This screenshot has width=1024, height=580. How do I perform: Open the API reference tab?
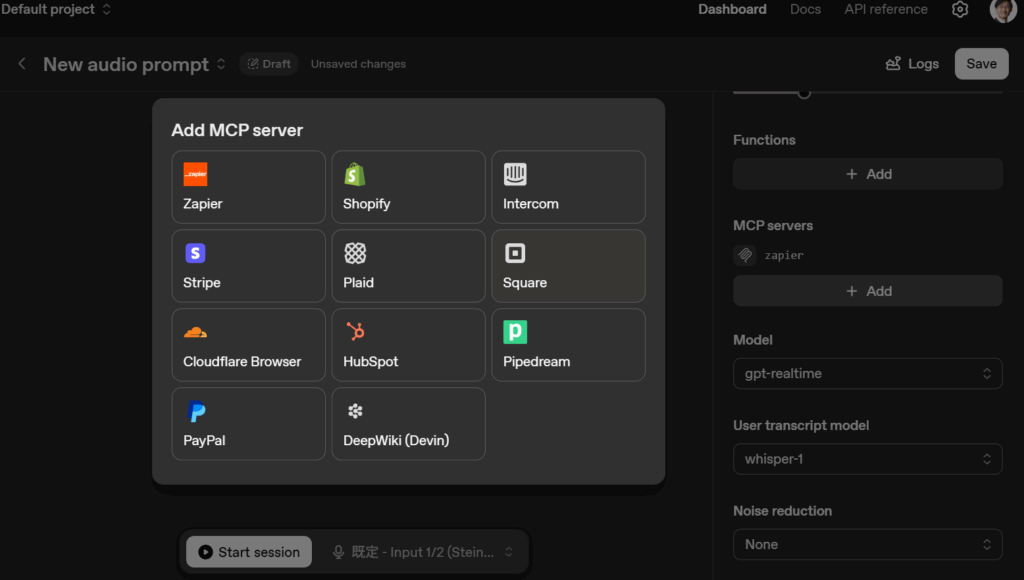[x=886, y=10]
